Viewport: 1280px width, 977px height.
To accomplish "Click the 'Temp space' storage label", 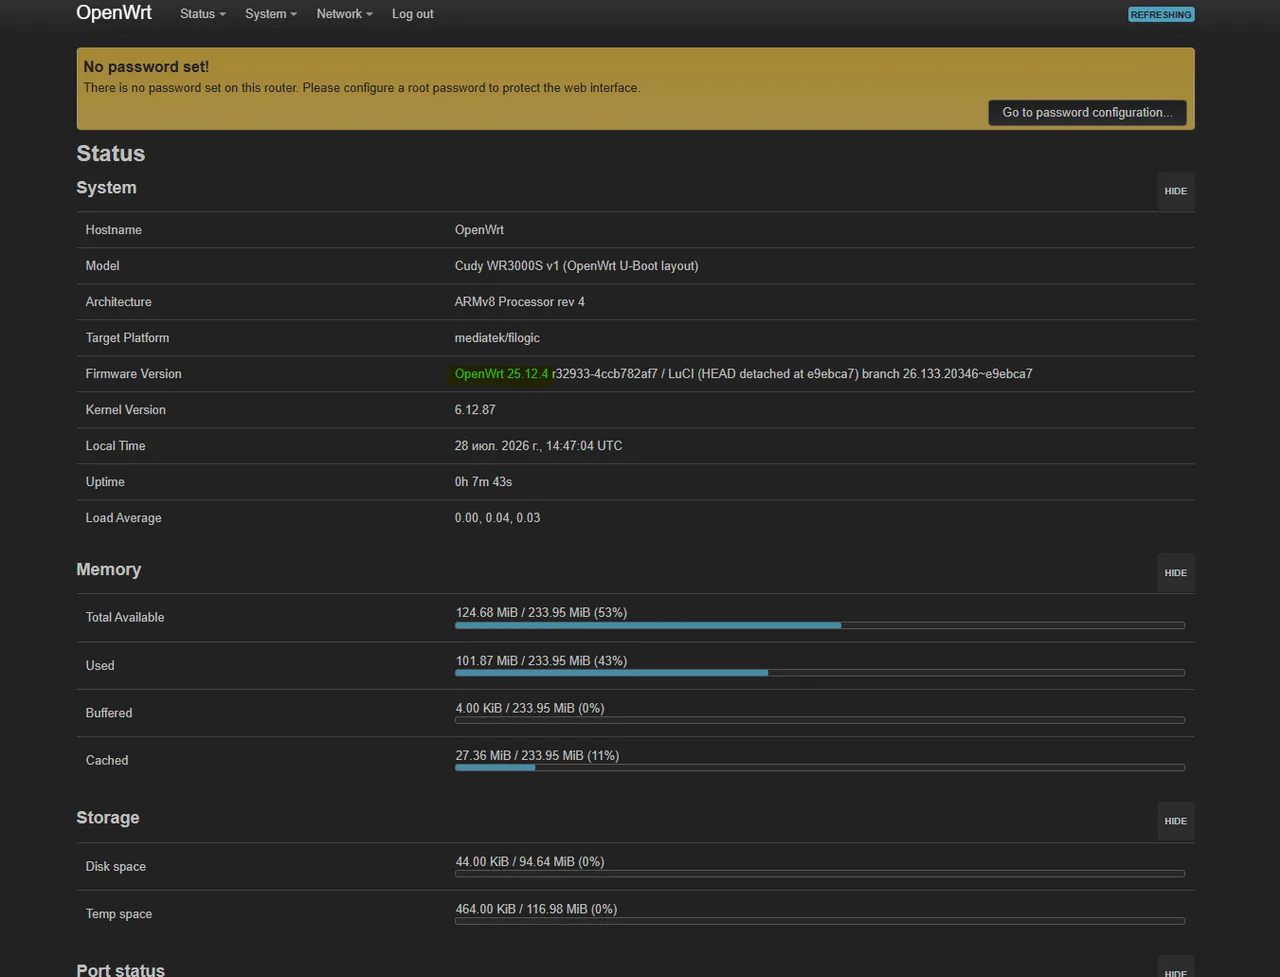I will (119, 914).
